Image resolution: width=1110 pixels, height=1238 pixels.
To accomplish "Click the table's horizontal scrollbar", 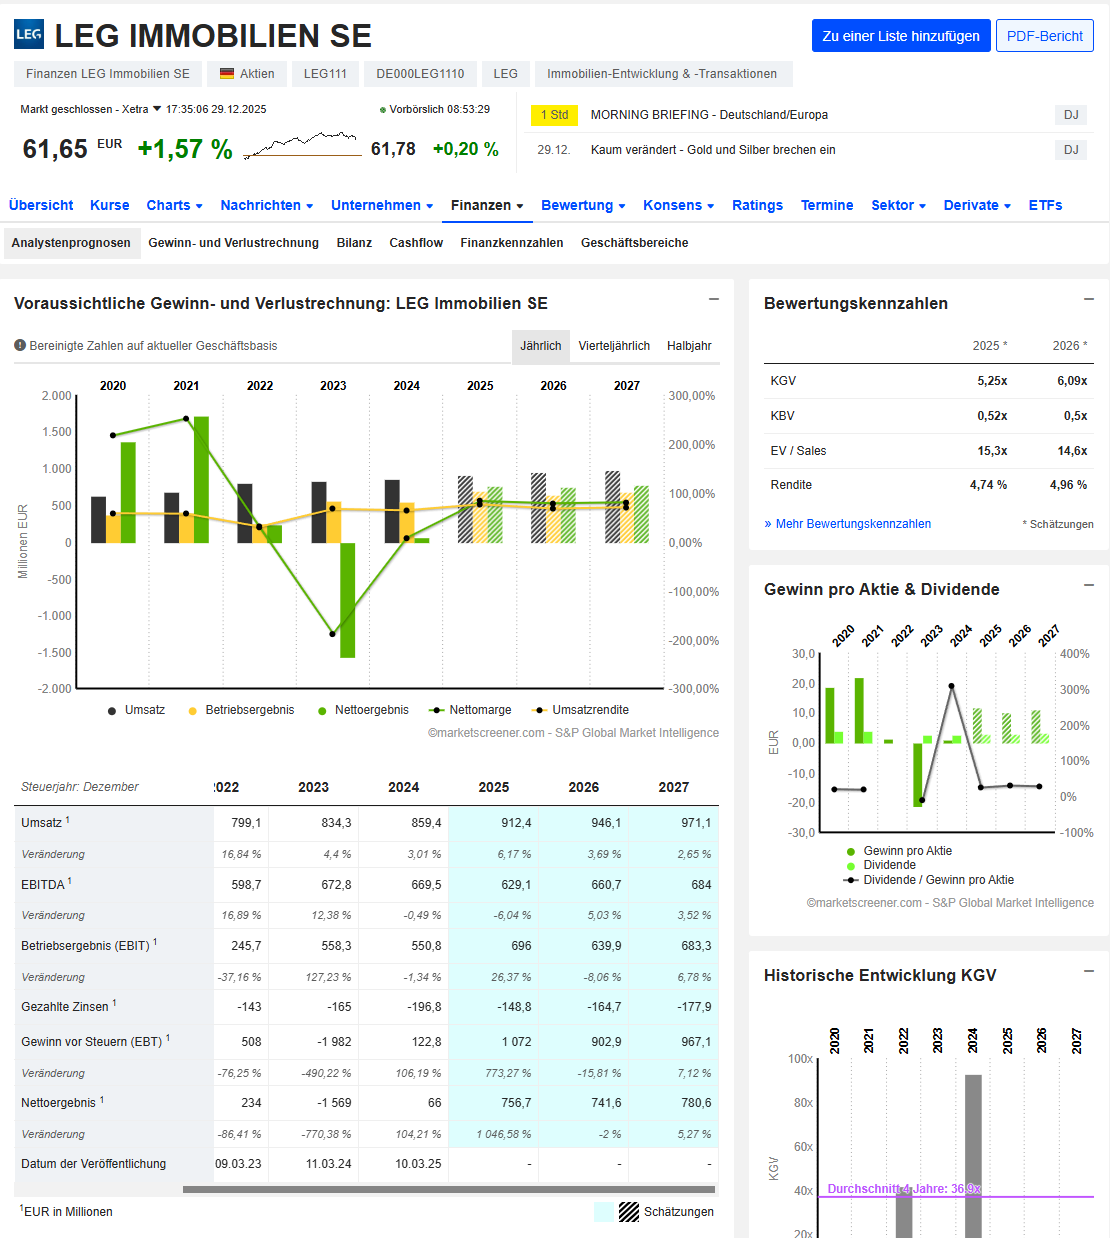I will point(449,1190).
